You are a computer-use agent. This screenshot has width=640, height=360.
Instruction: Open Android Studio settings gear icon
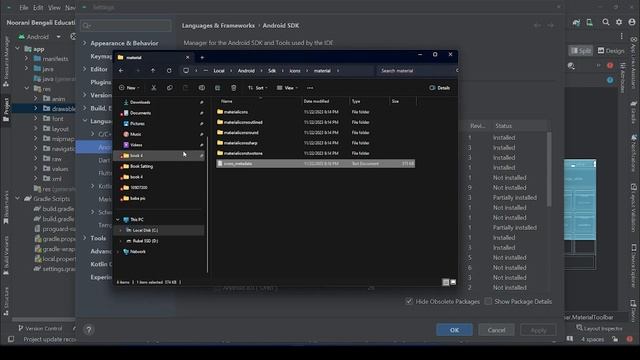click(619, 22)
